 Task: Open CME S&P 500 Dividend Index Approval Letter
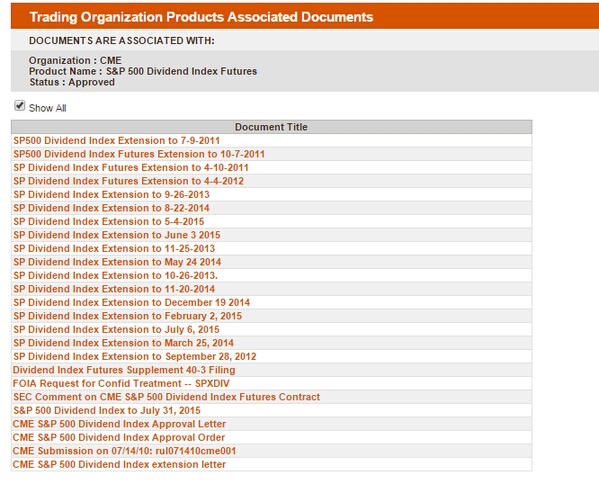click(x=119, y=424)
